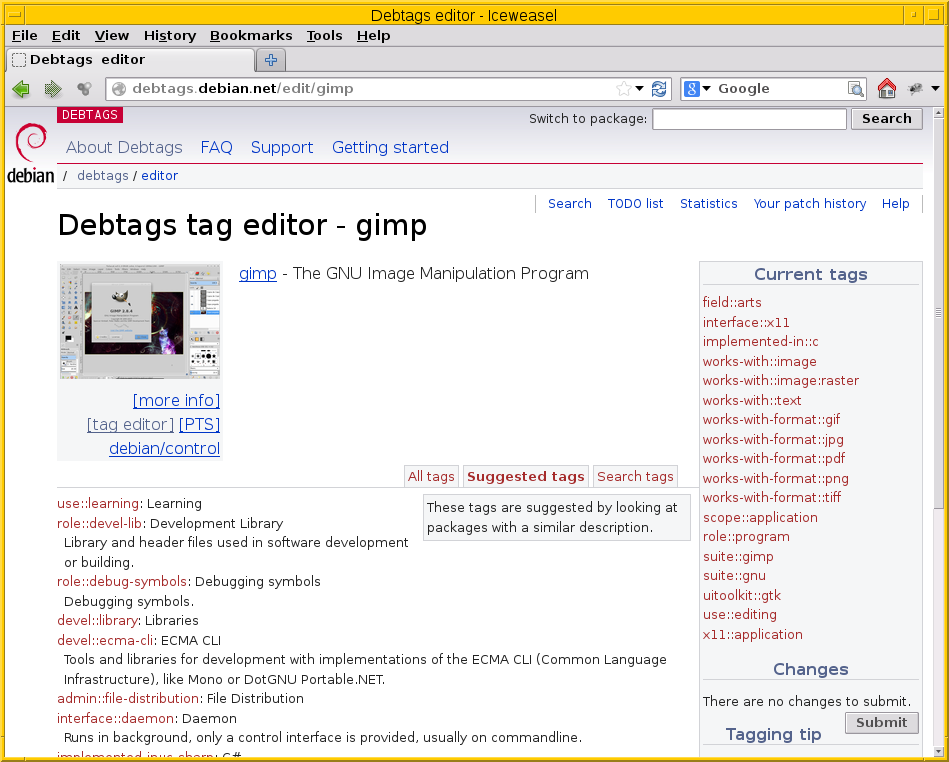The image size is (949, 762).
Task: Bookmark the page via the star icon
Action: [622, 88]
